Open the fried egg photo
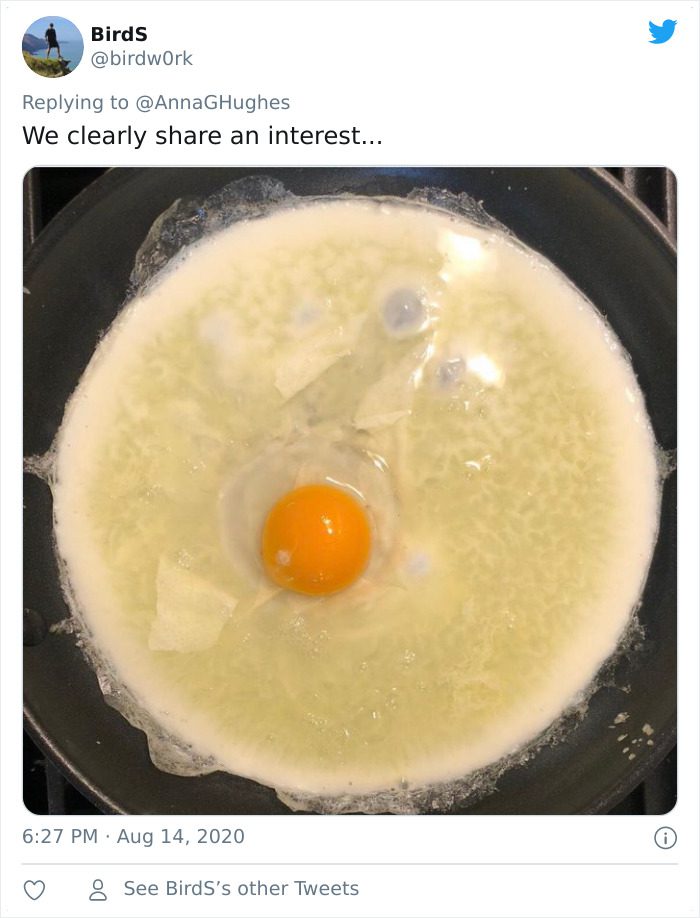This screenshot has height=918, width=700. pyautogui.click(x=350, y=491)
